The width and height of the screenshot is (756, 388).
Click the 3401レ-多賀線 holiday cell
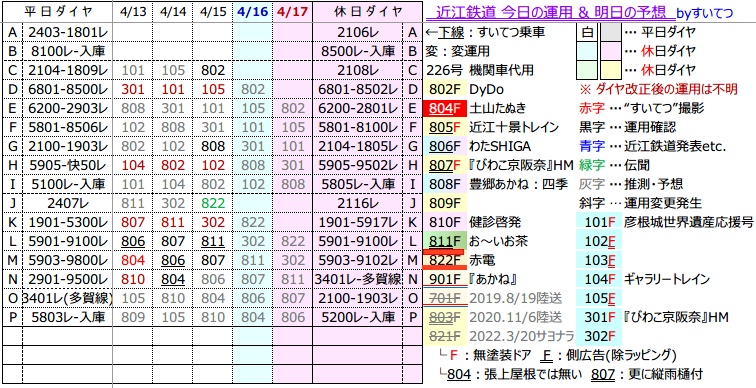click(357, 279)
